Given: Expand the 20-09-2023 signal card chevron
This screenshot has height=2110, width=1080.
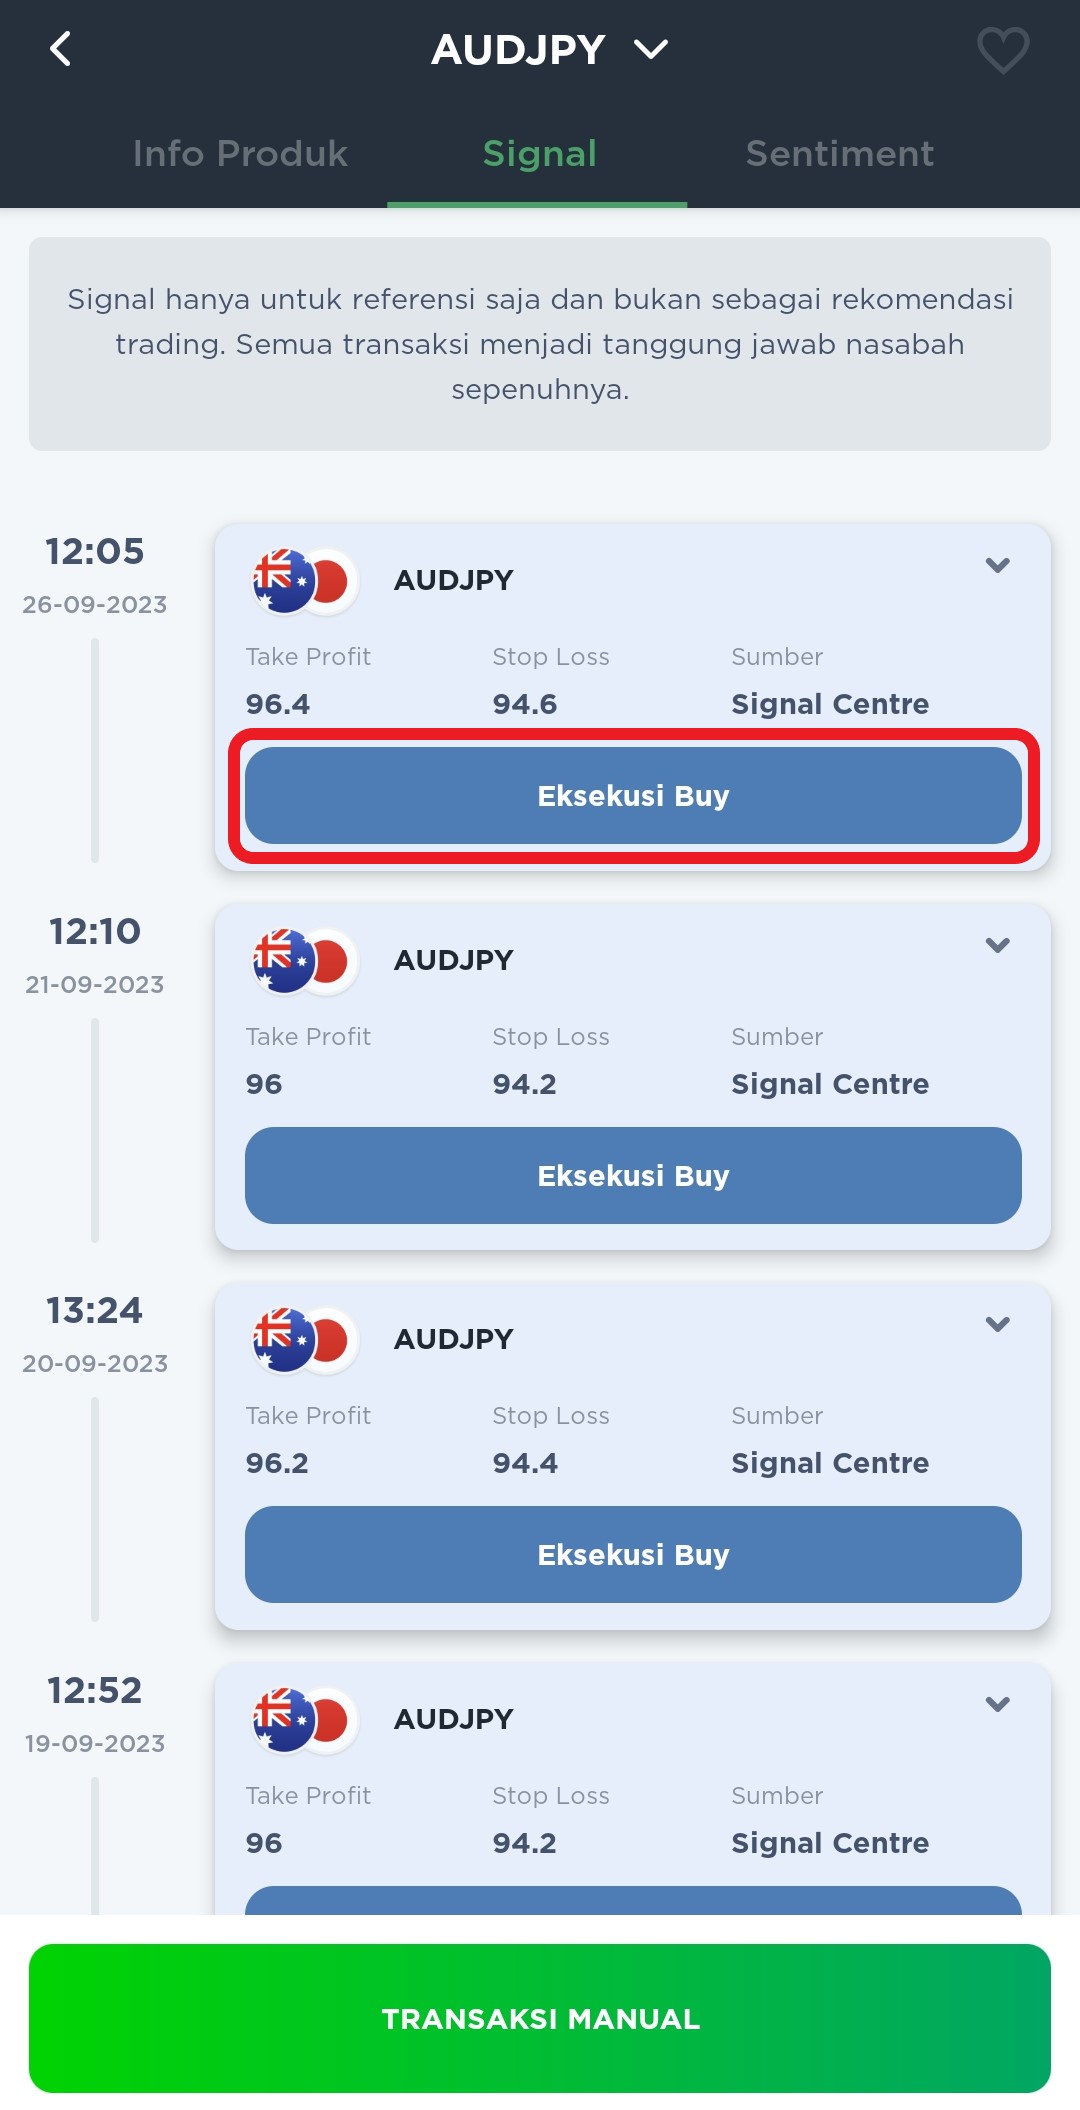Looking at the screenshot, I should pos(997,1324).
